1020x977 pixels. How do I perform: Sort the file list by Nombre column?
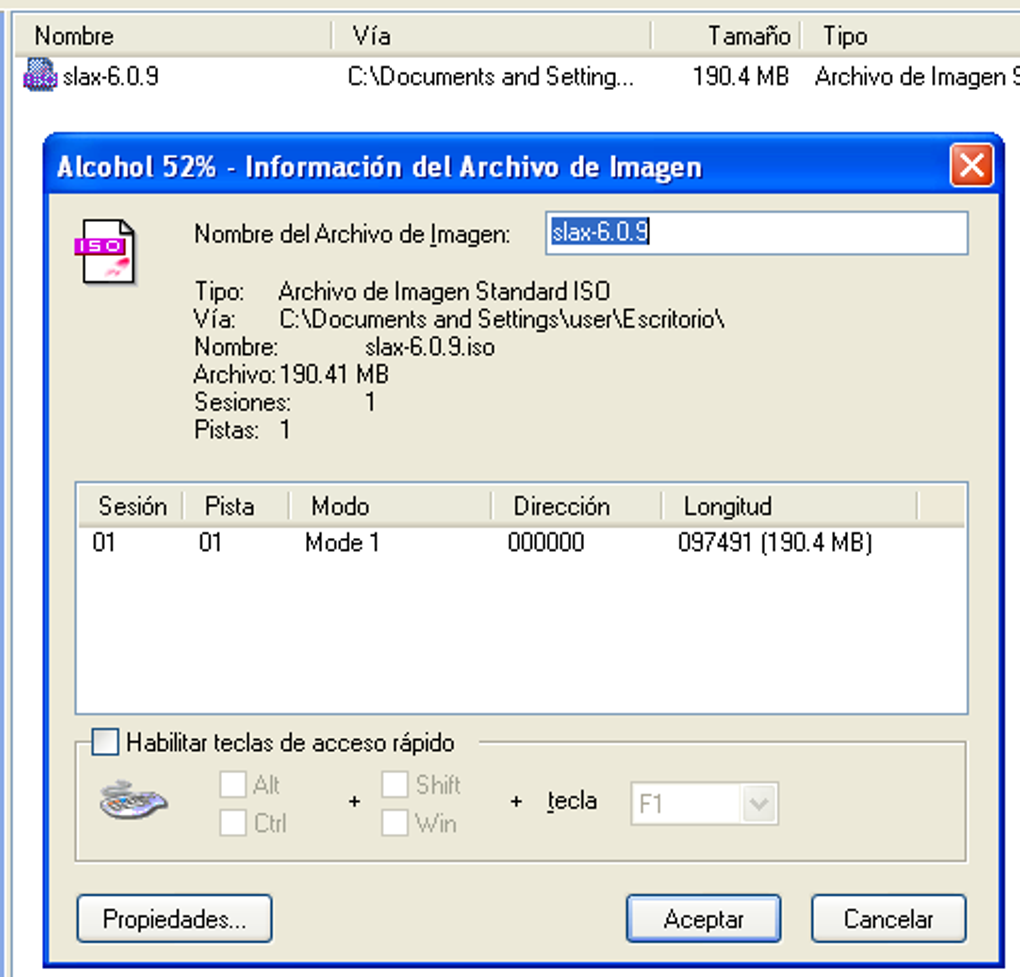pos(173,36)
